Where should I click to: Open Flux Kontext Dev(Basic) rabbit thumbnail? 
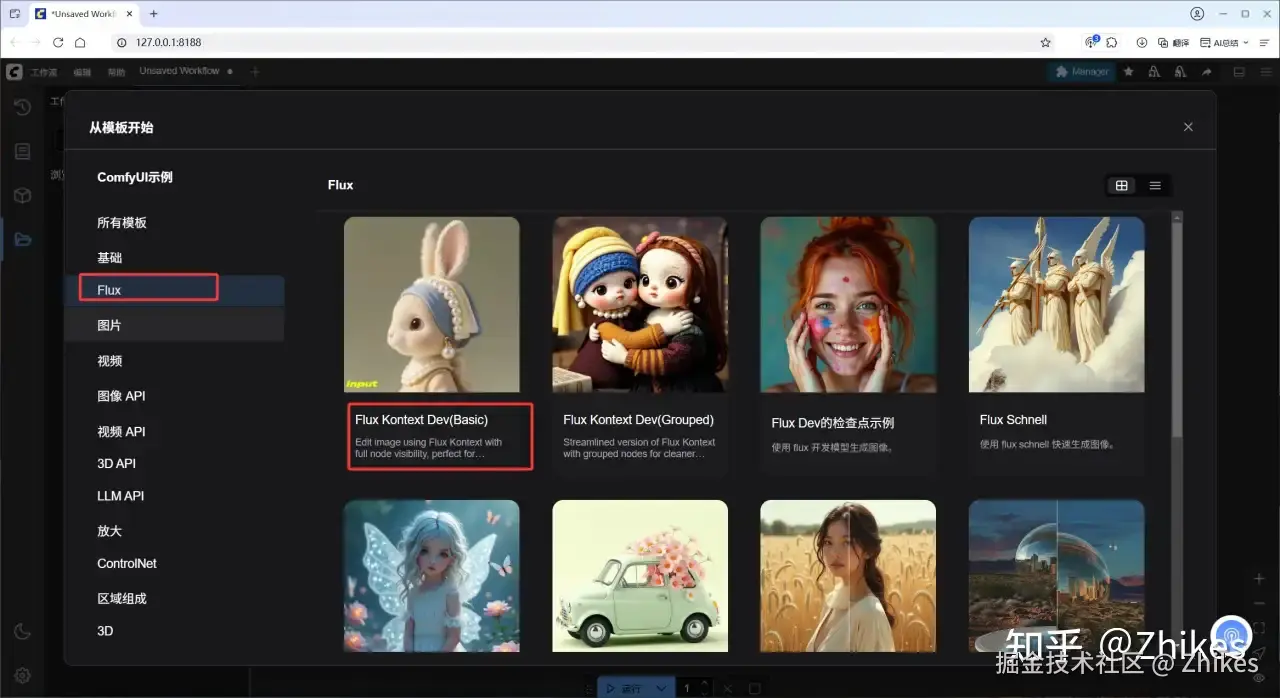pos(432,304)
